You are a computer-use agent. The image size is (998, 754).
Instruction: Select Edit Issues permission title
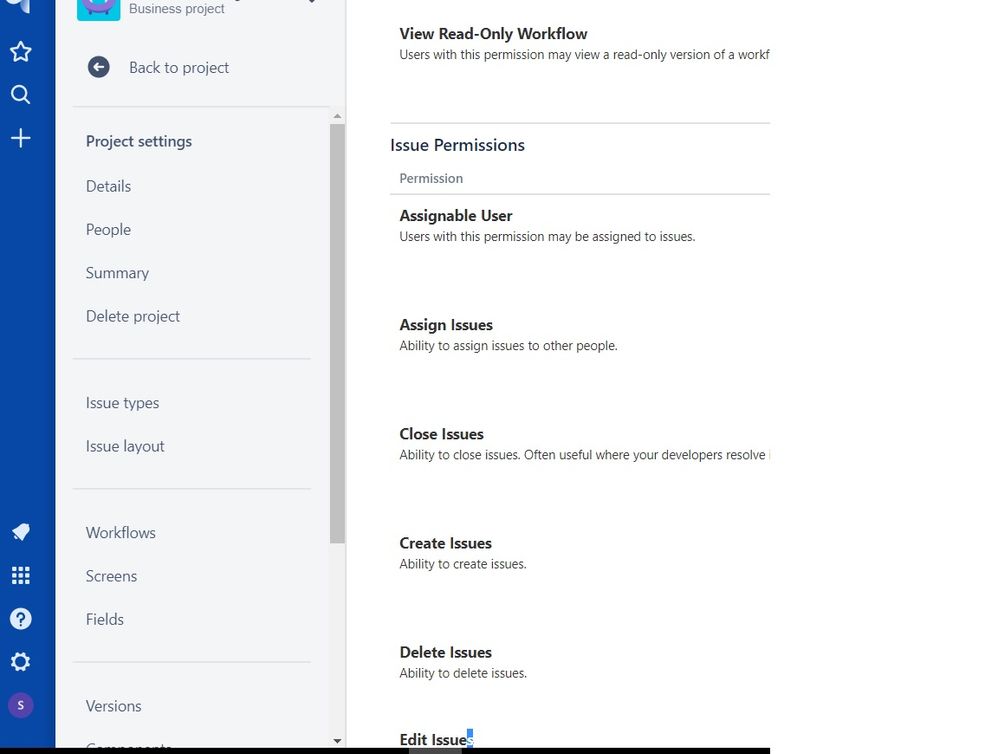click(x=436, y=739)
